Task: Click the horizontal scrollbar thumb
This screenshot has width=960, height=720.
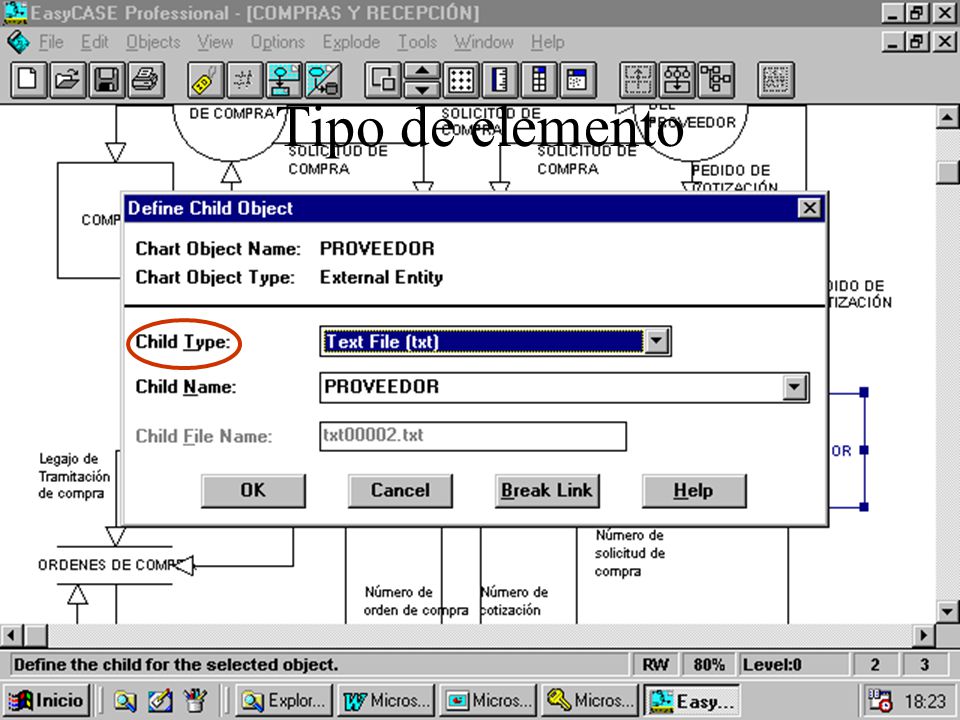Action: pos(36,636)
